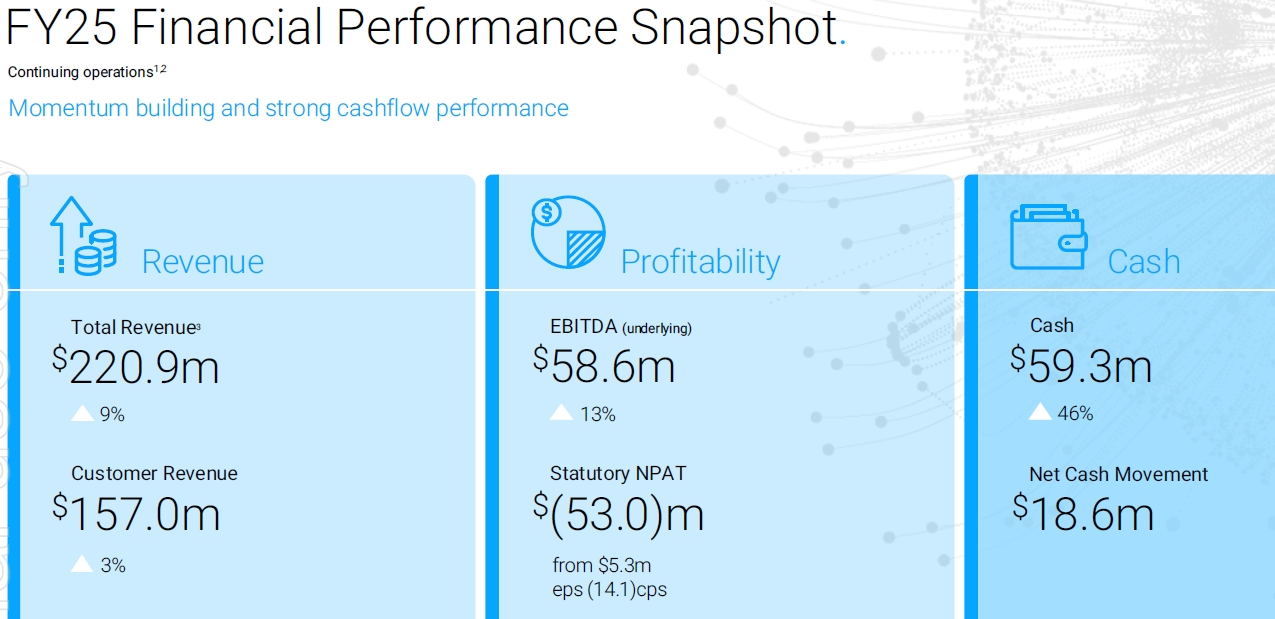Click the Continuing operations footnote text

(x=87, y=72)
